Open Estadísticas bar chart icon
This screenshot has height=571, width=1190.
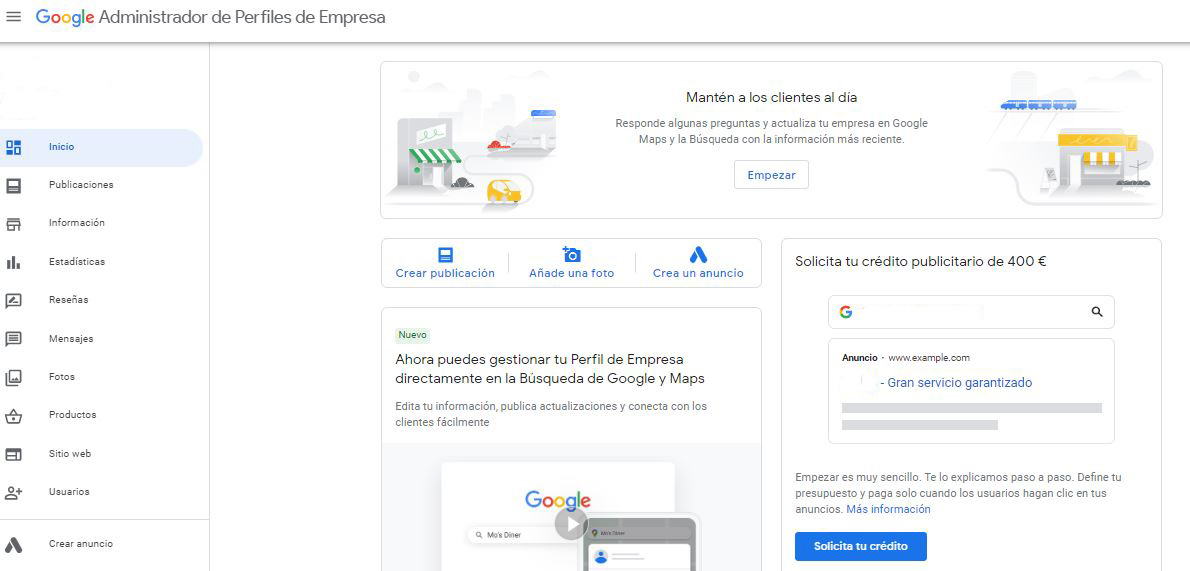point(14,262)
